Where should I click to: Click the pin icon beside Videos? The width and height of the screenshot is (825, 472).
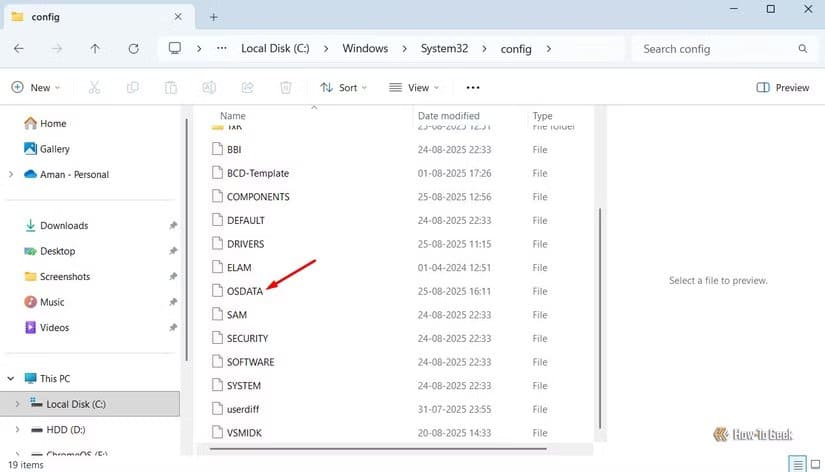(x=173, y=328)
